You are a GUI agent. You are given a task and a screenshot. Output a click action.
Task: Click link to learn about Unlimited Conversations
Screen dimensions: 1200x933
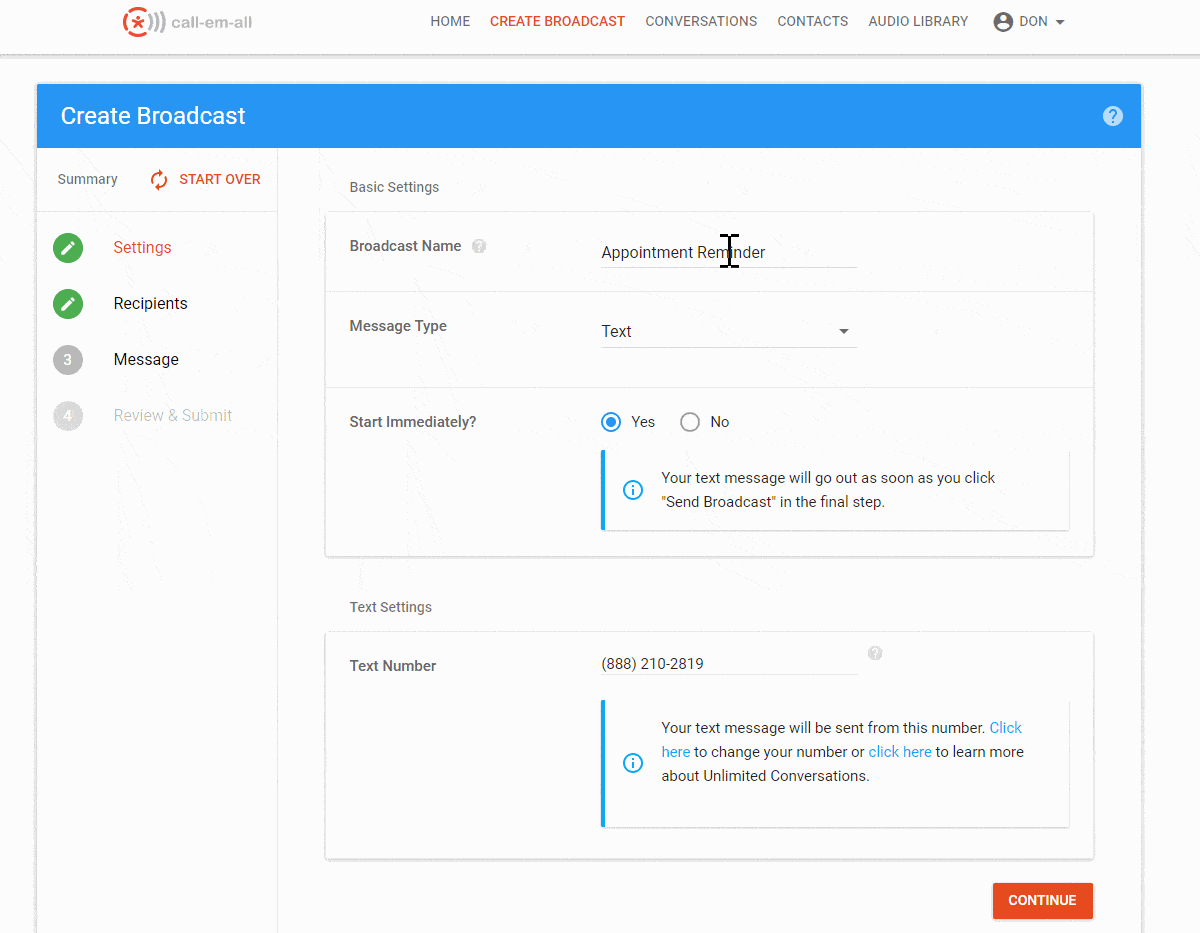click(x=900, y=752)
